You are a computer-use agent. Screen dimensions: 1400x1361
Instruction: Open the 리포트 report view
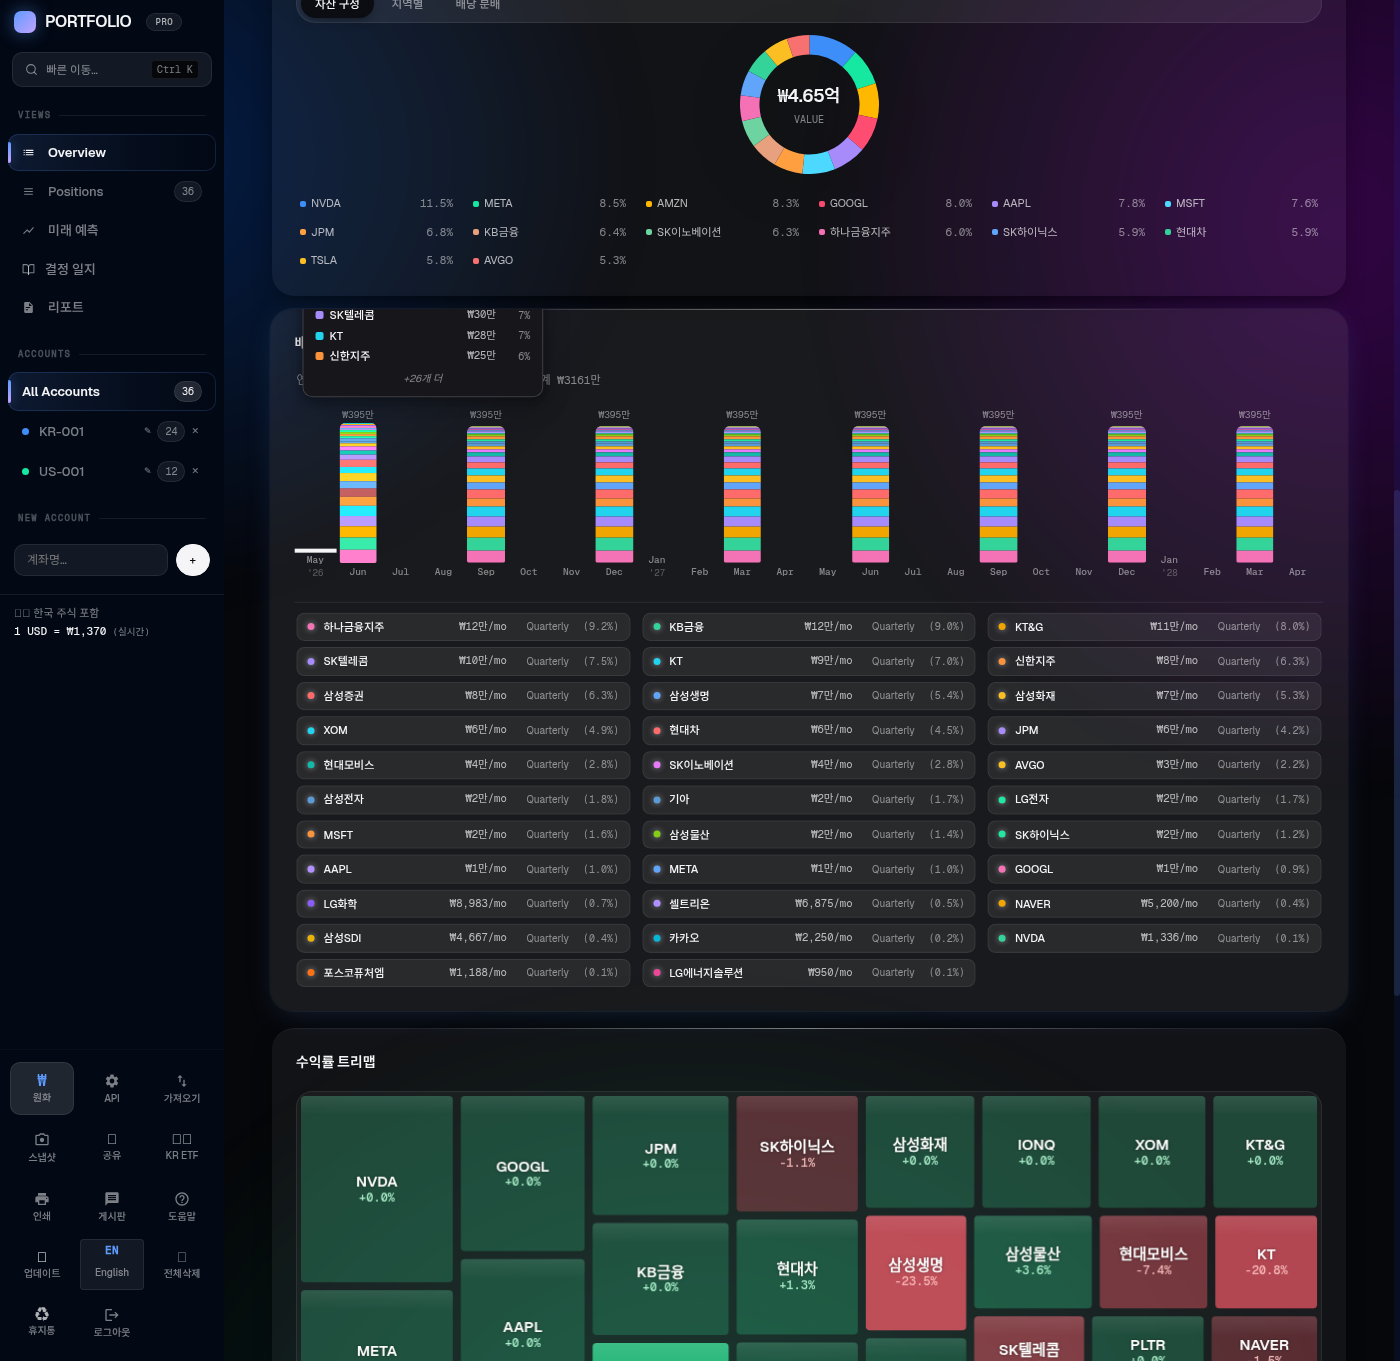112,307
